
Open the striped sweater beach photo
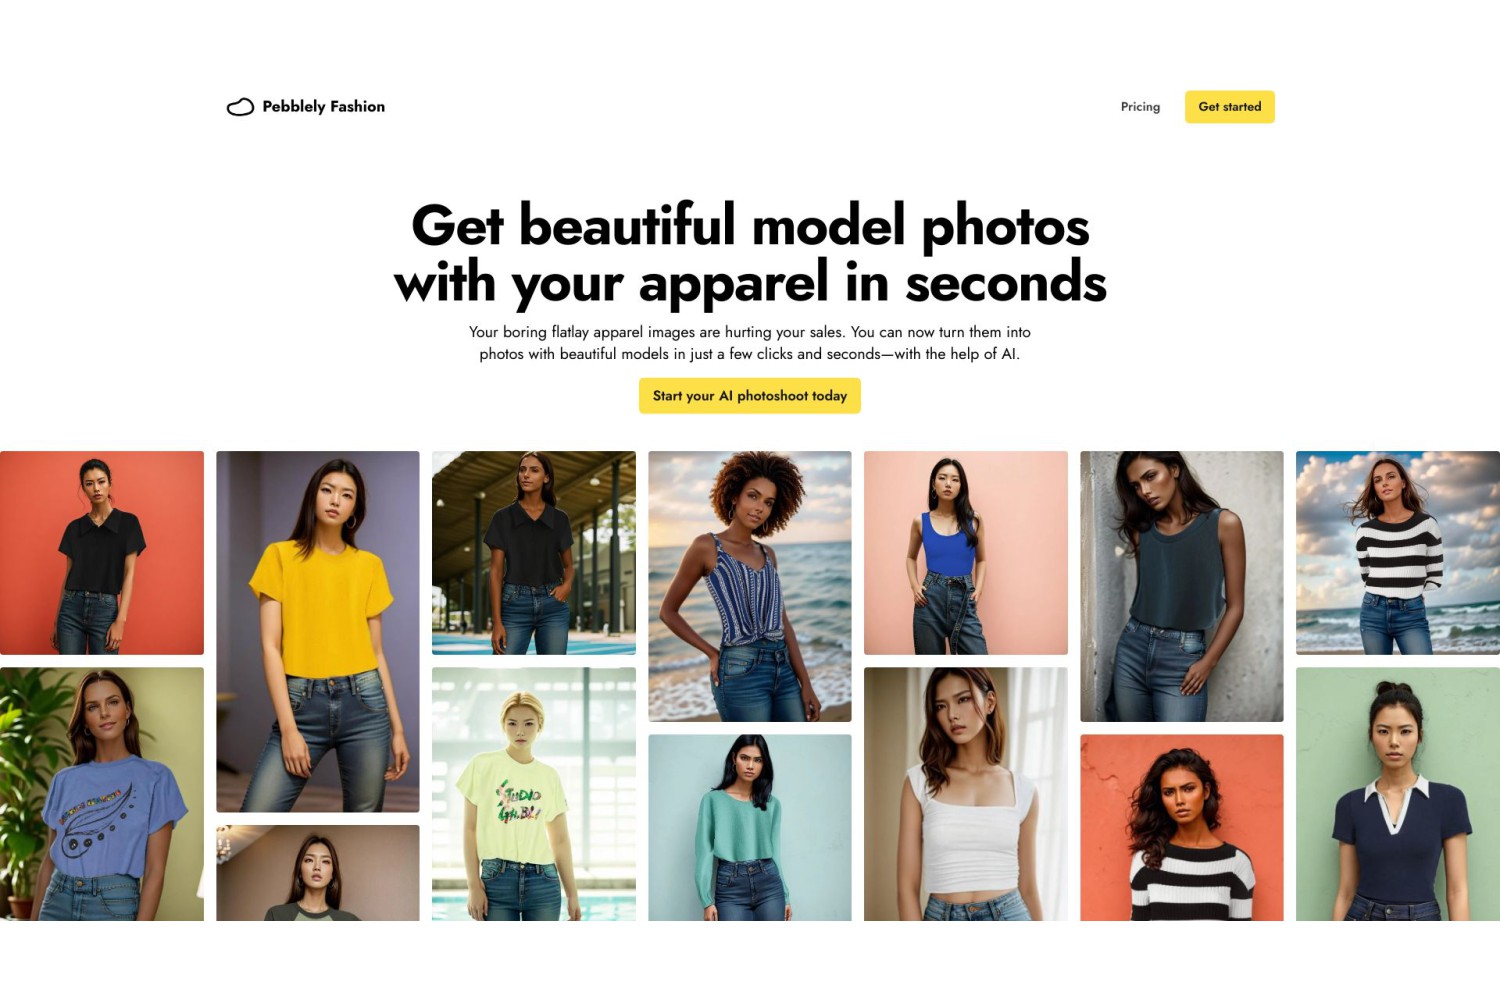coord(1398,553)
